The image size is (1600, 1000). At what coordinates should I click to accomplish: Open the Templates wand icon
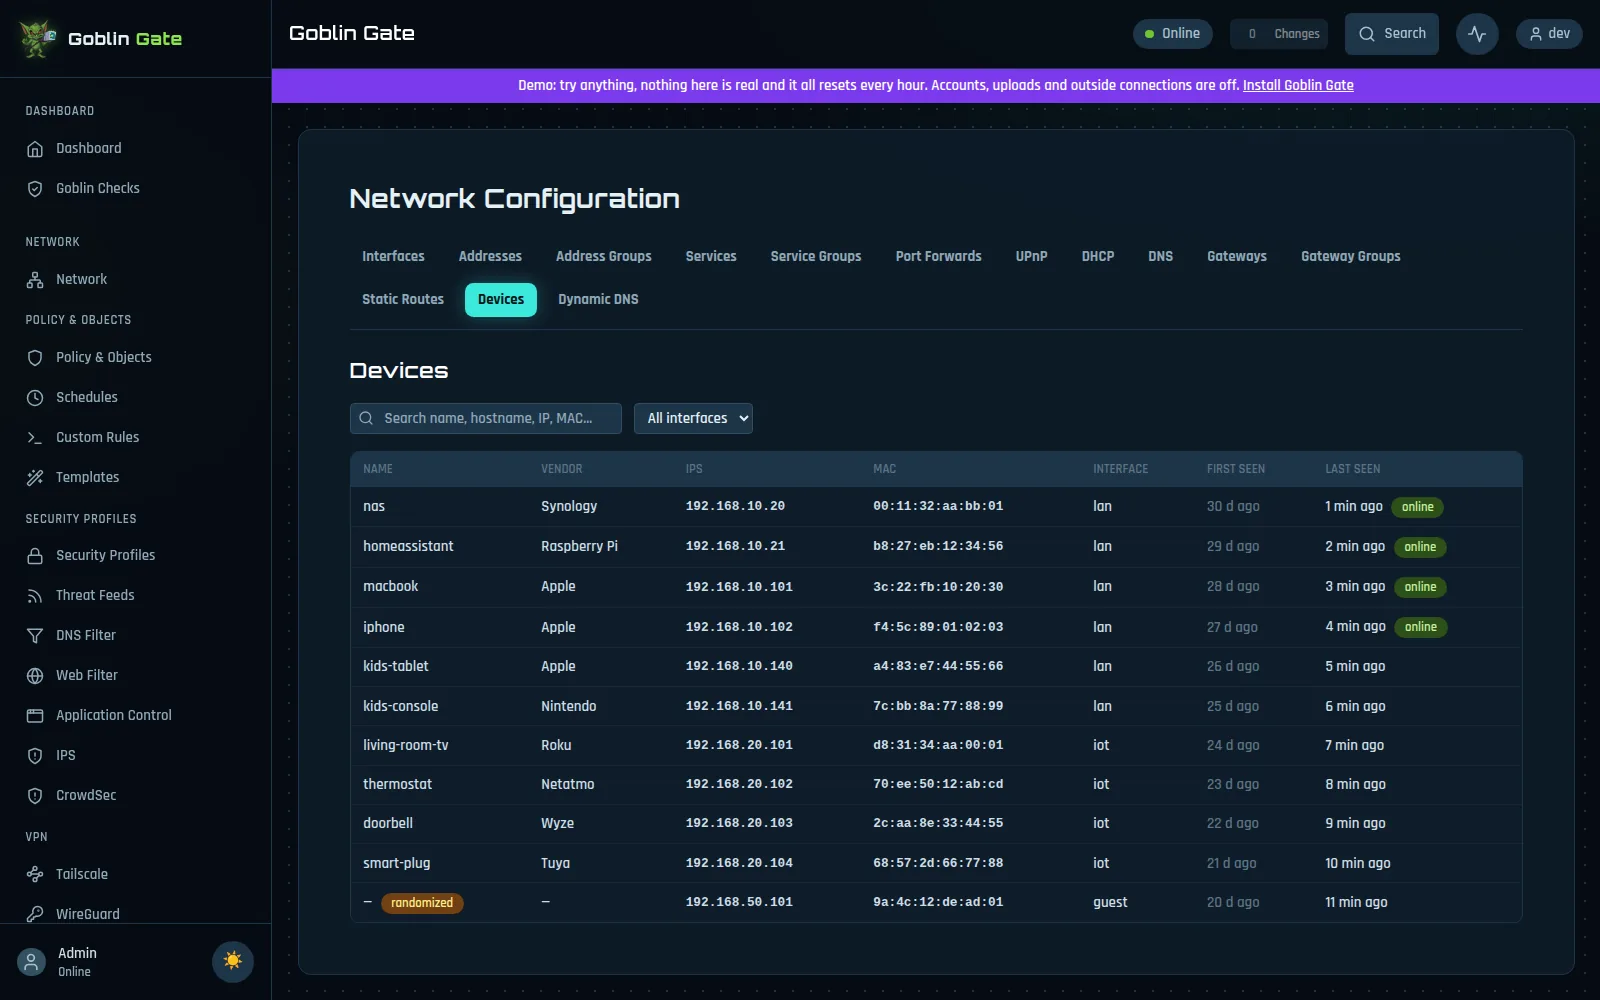tap(35, 478)
